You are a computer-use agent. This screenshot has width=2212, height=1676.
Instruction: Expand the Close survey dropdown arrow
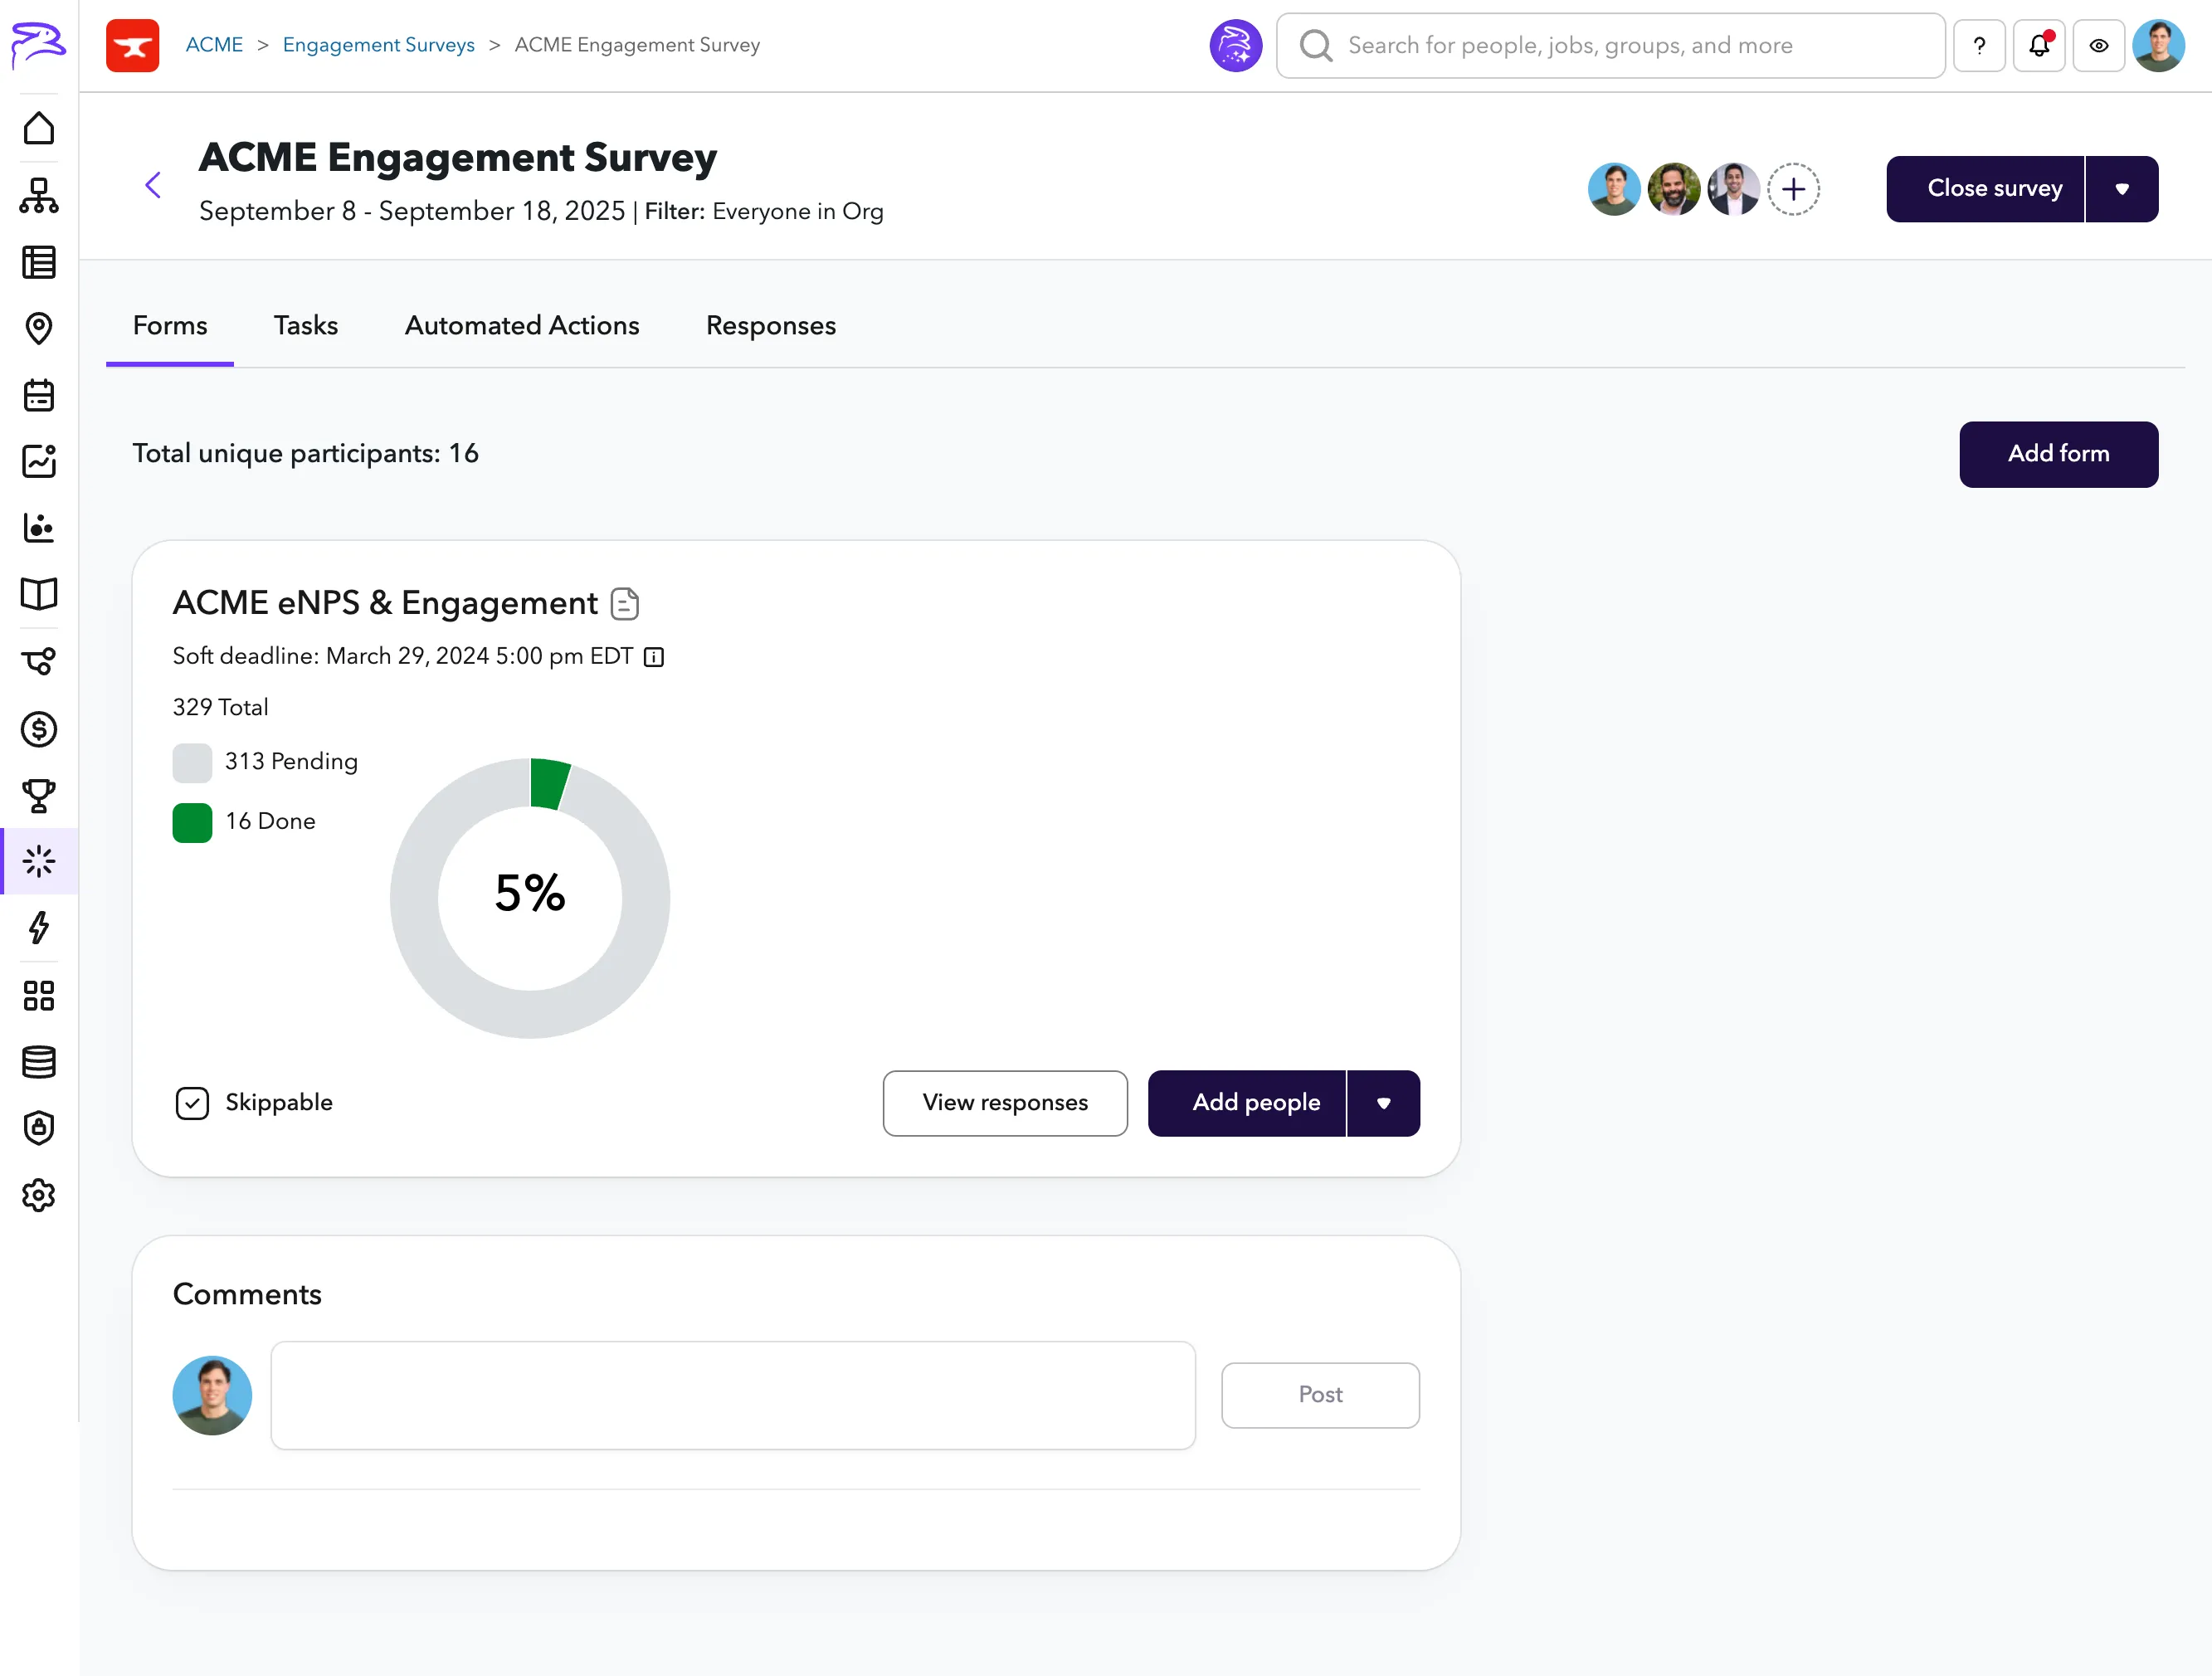click(x=2122, y=189)
